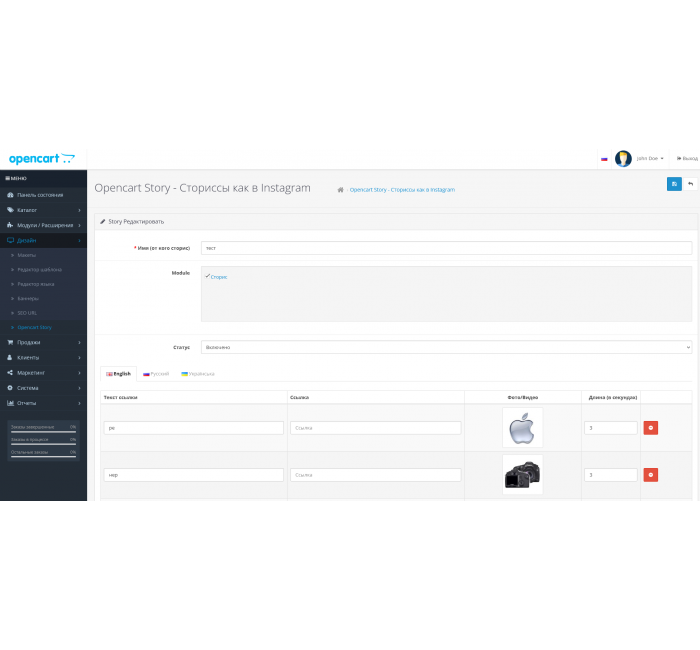The width and height of the screenshot is (700, 650).
Task: Switch to the English tab
Action: [x=118, y=374]
